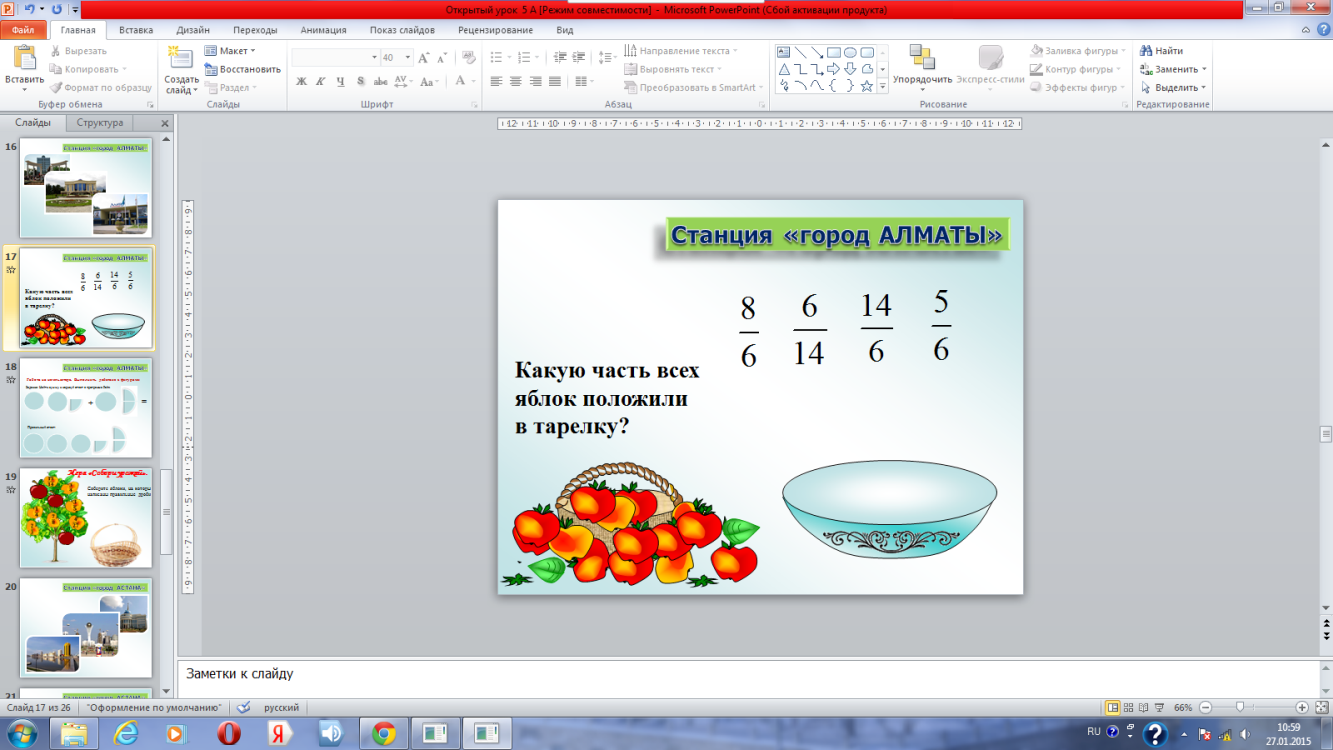
Task: Toggle strikethrough (abc) formatting
Action: pos(381,82)
